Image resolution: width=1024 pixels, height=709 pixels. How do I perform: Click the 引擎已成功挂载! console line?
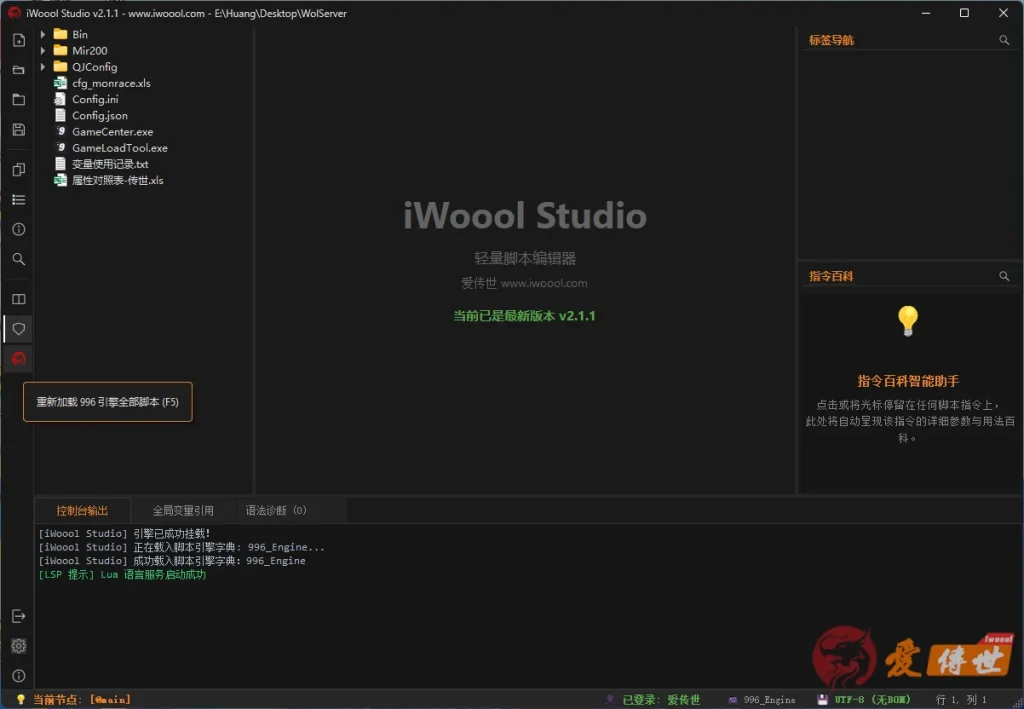(124, 533)
